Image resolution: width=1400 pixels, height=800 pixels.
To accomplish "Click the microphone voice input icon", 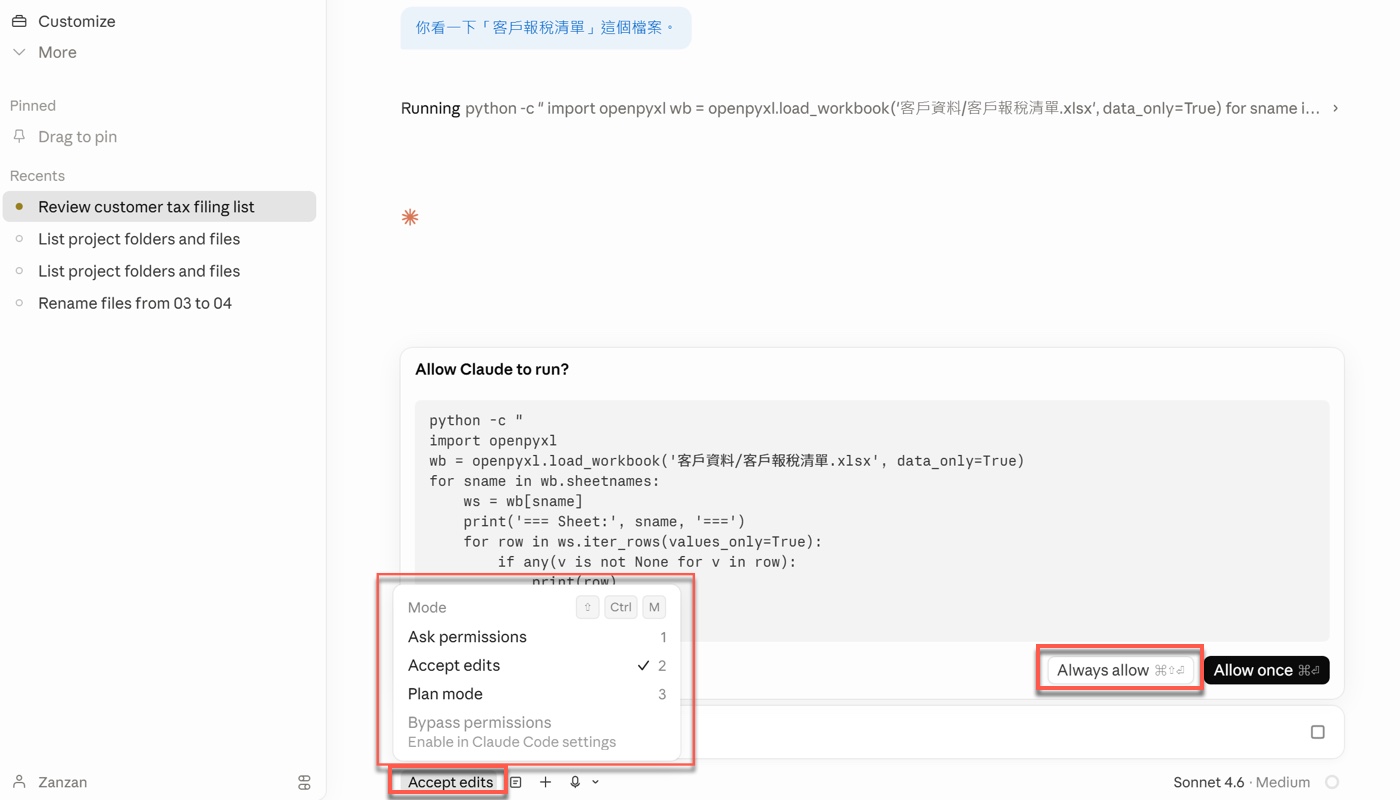I will click(575, 782).
